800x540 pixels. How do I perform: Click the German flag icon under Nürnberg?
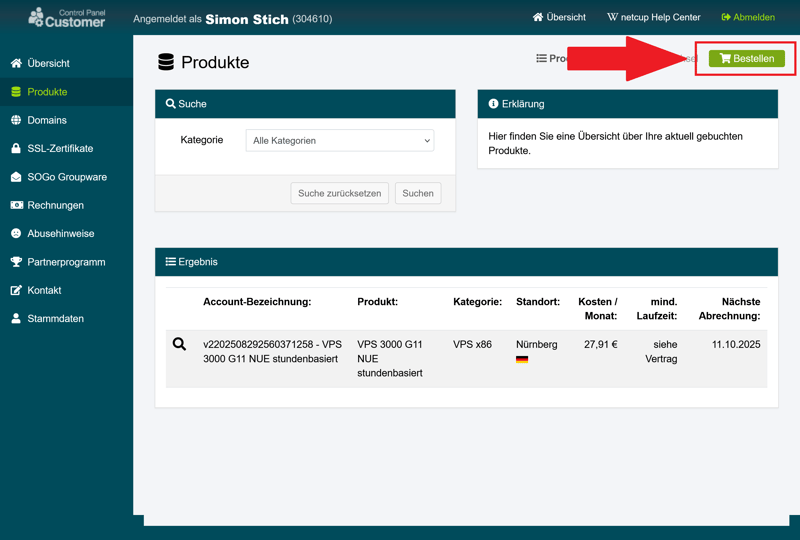click(522, 359)
